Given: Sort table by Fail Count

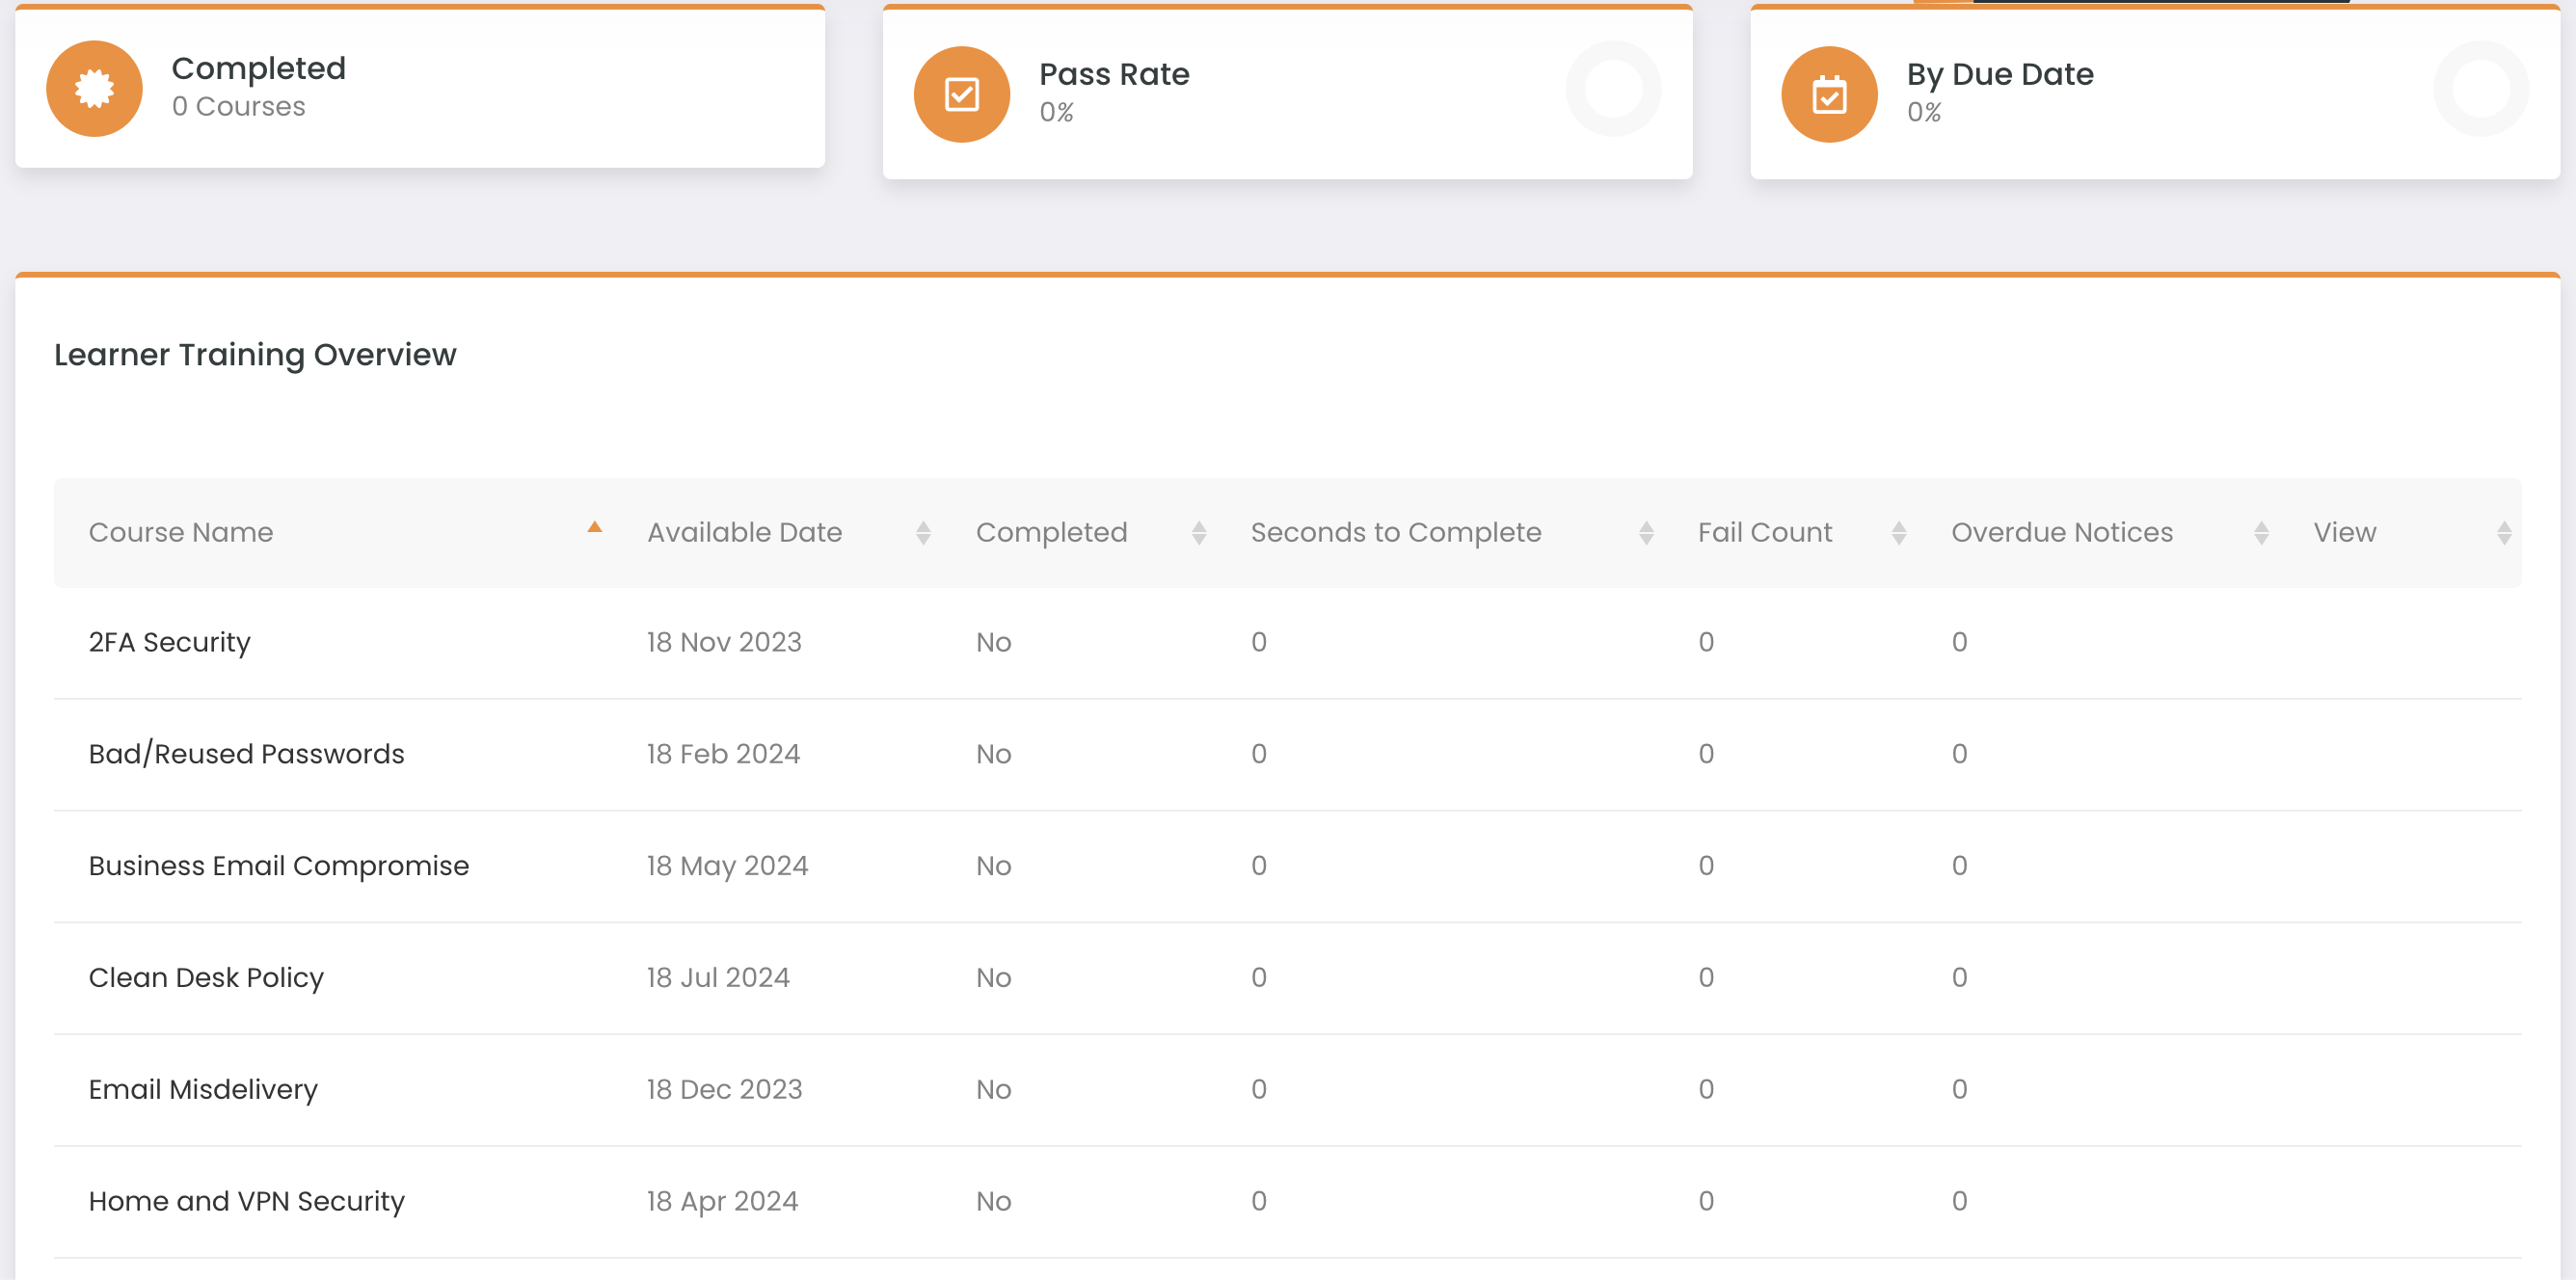Looking at the screenshot, I should [1899, 533].
